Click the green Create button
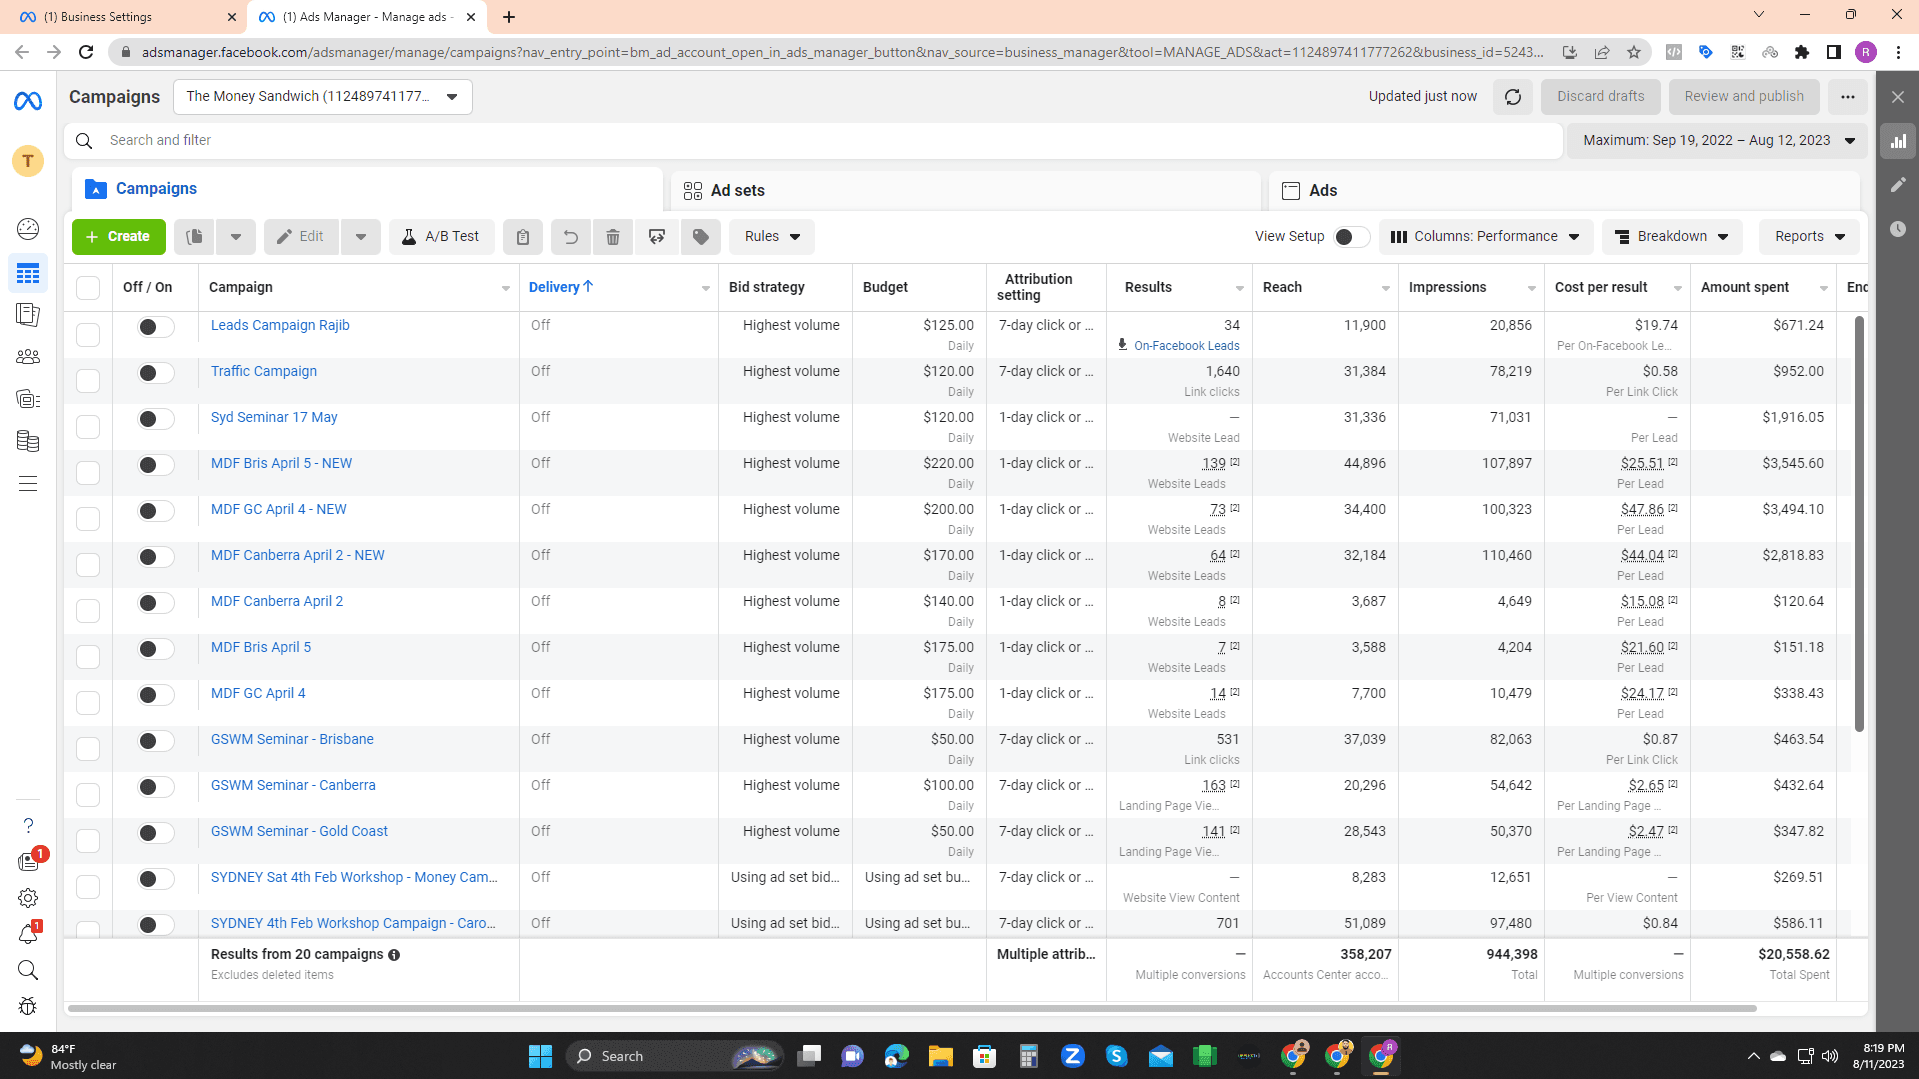This screenshot has height=1079, width=1919. (x=119, y=237)
